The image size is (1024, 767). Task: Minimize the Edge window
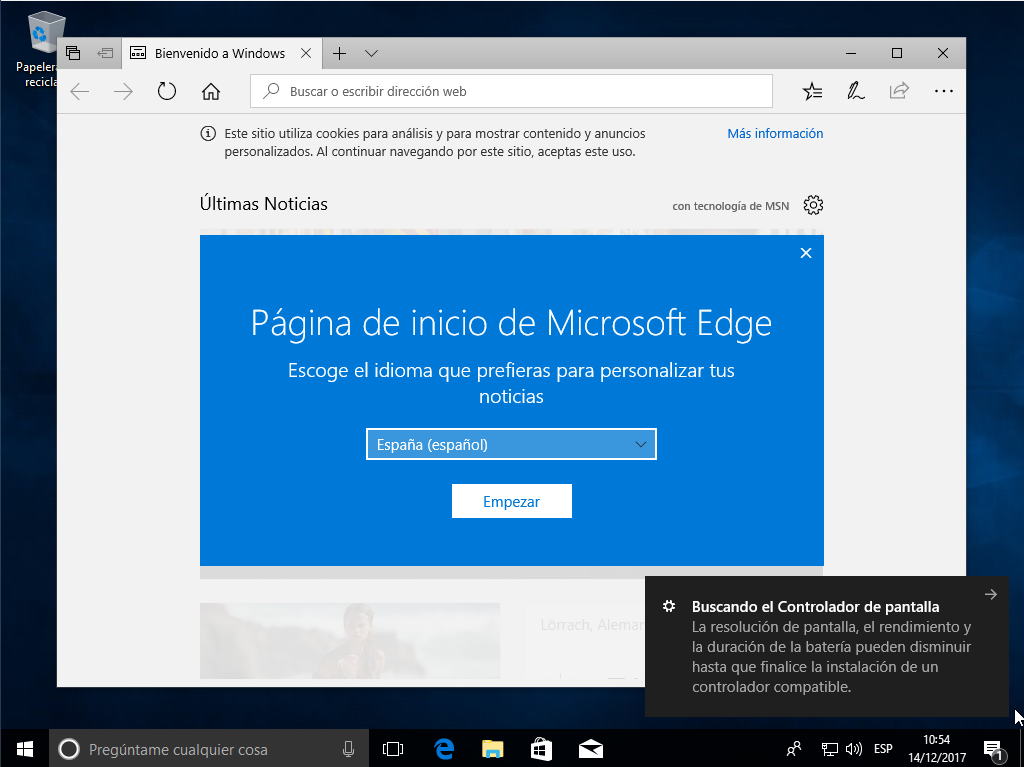pos(851,54)
